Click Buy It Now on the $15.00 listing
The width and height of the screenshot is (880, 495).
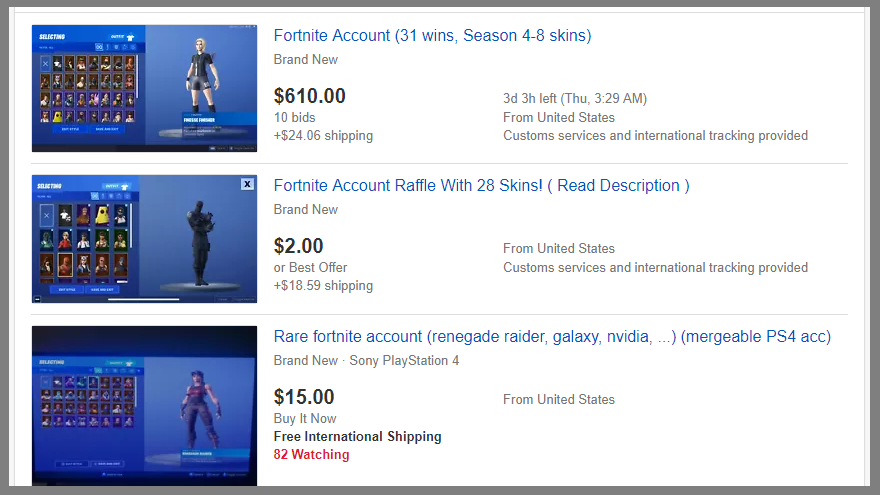click(x=305, y=418)
